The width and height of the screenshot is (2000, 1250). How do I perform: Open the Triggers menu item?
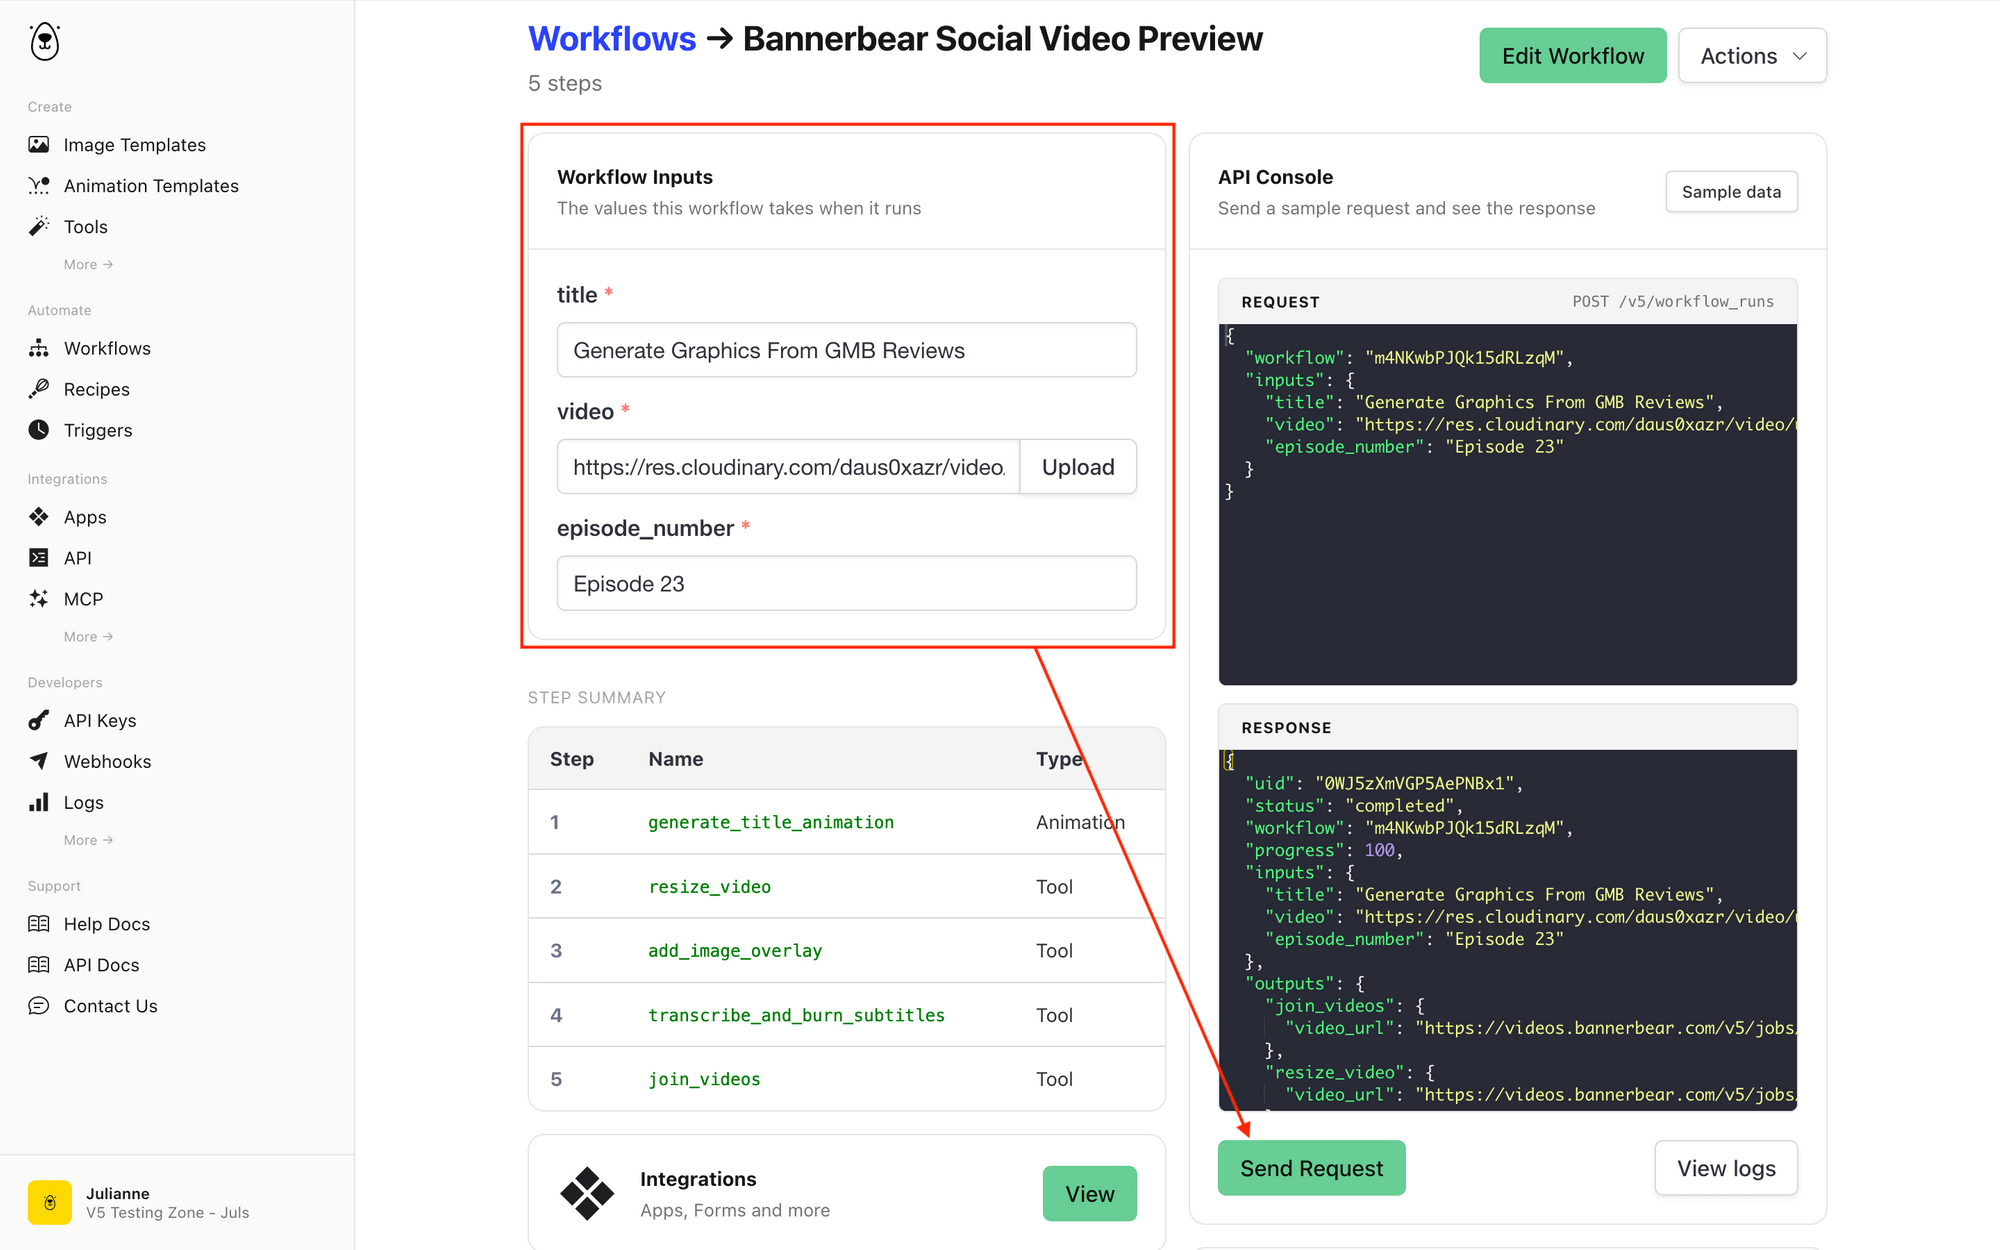point(98,430)
